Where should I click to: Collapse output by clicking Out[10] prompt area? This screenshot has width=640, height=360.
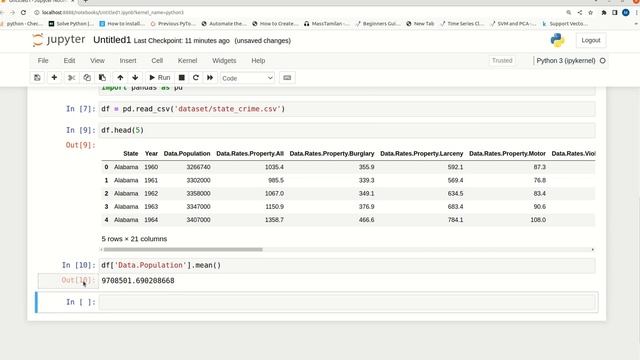coord(68,281)
